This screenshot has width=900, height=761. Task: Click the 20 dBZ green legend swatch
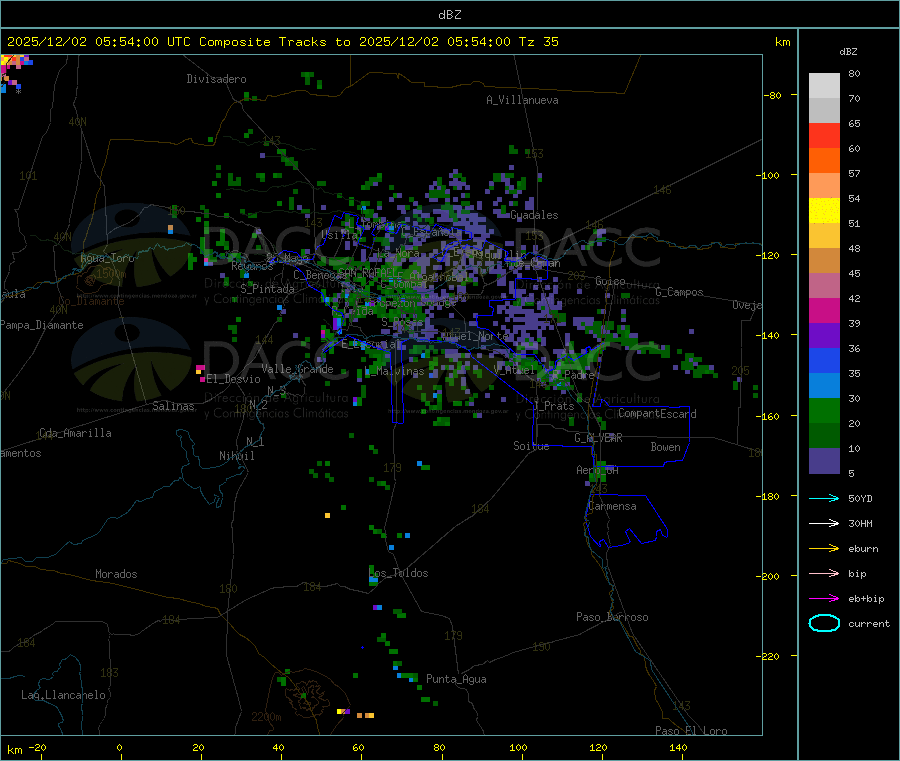point(824,410)
